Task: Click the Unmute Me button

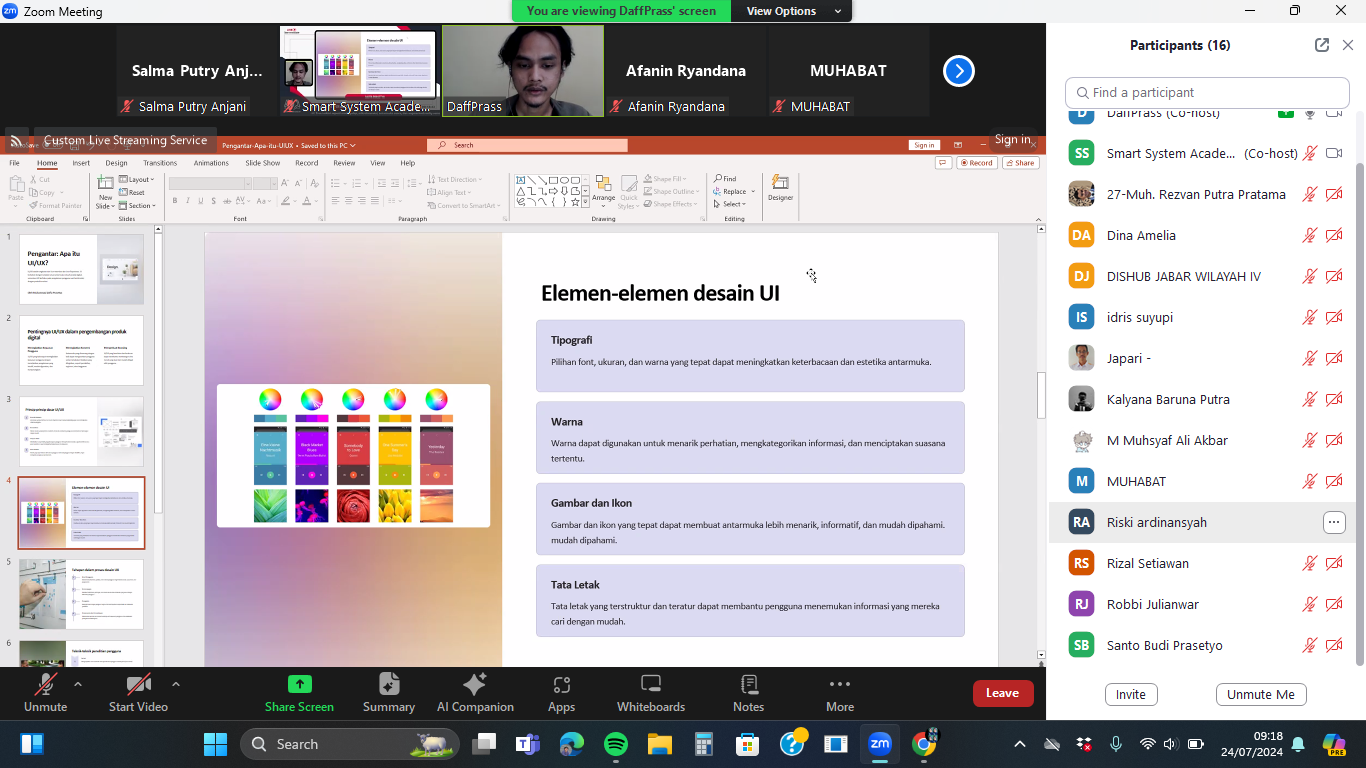Action: click(x=1261, y=694)
